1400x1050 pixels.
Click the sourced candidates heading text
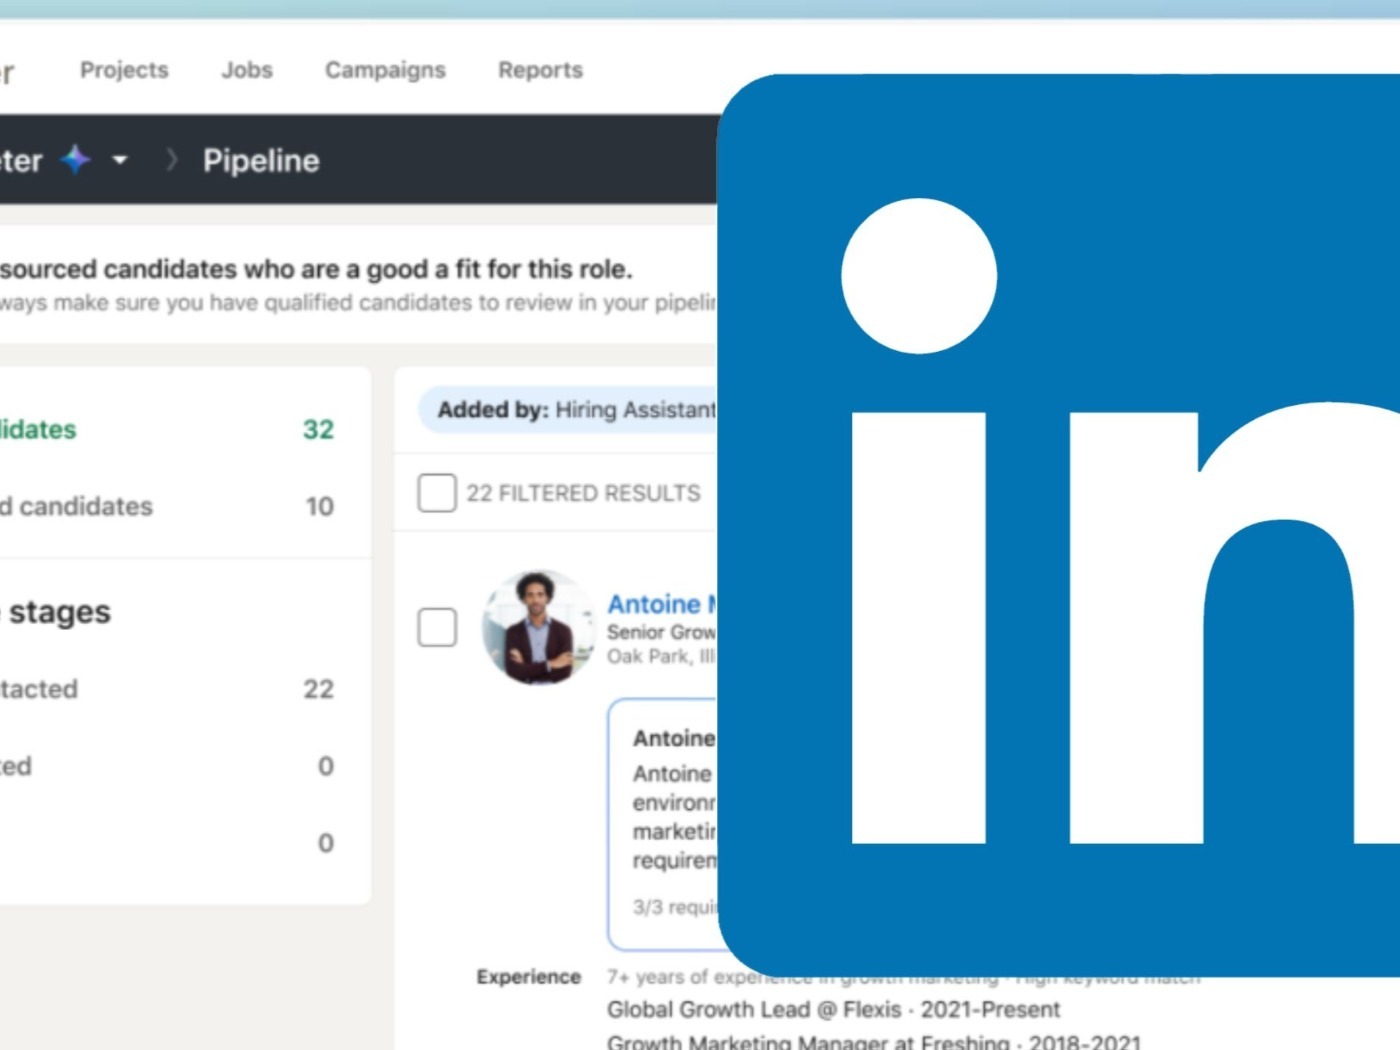[316, 269]
